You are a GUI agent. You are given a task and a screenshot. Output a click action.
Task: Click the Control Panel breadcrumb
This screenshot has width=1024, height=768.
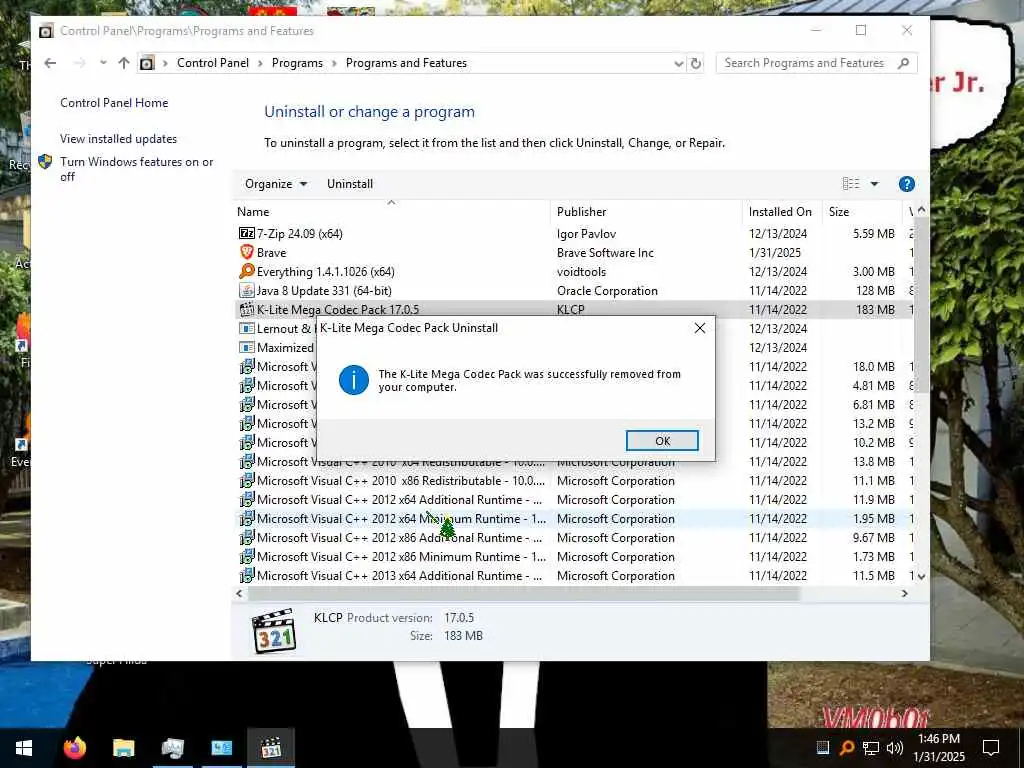[x=213, y=63]
